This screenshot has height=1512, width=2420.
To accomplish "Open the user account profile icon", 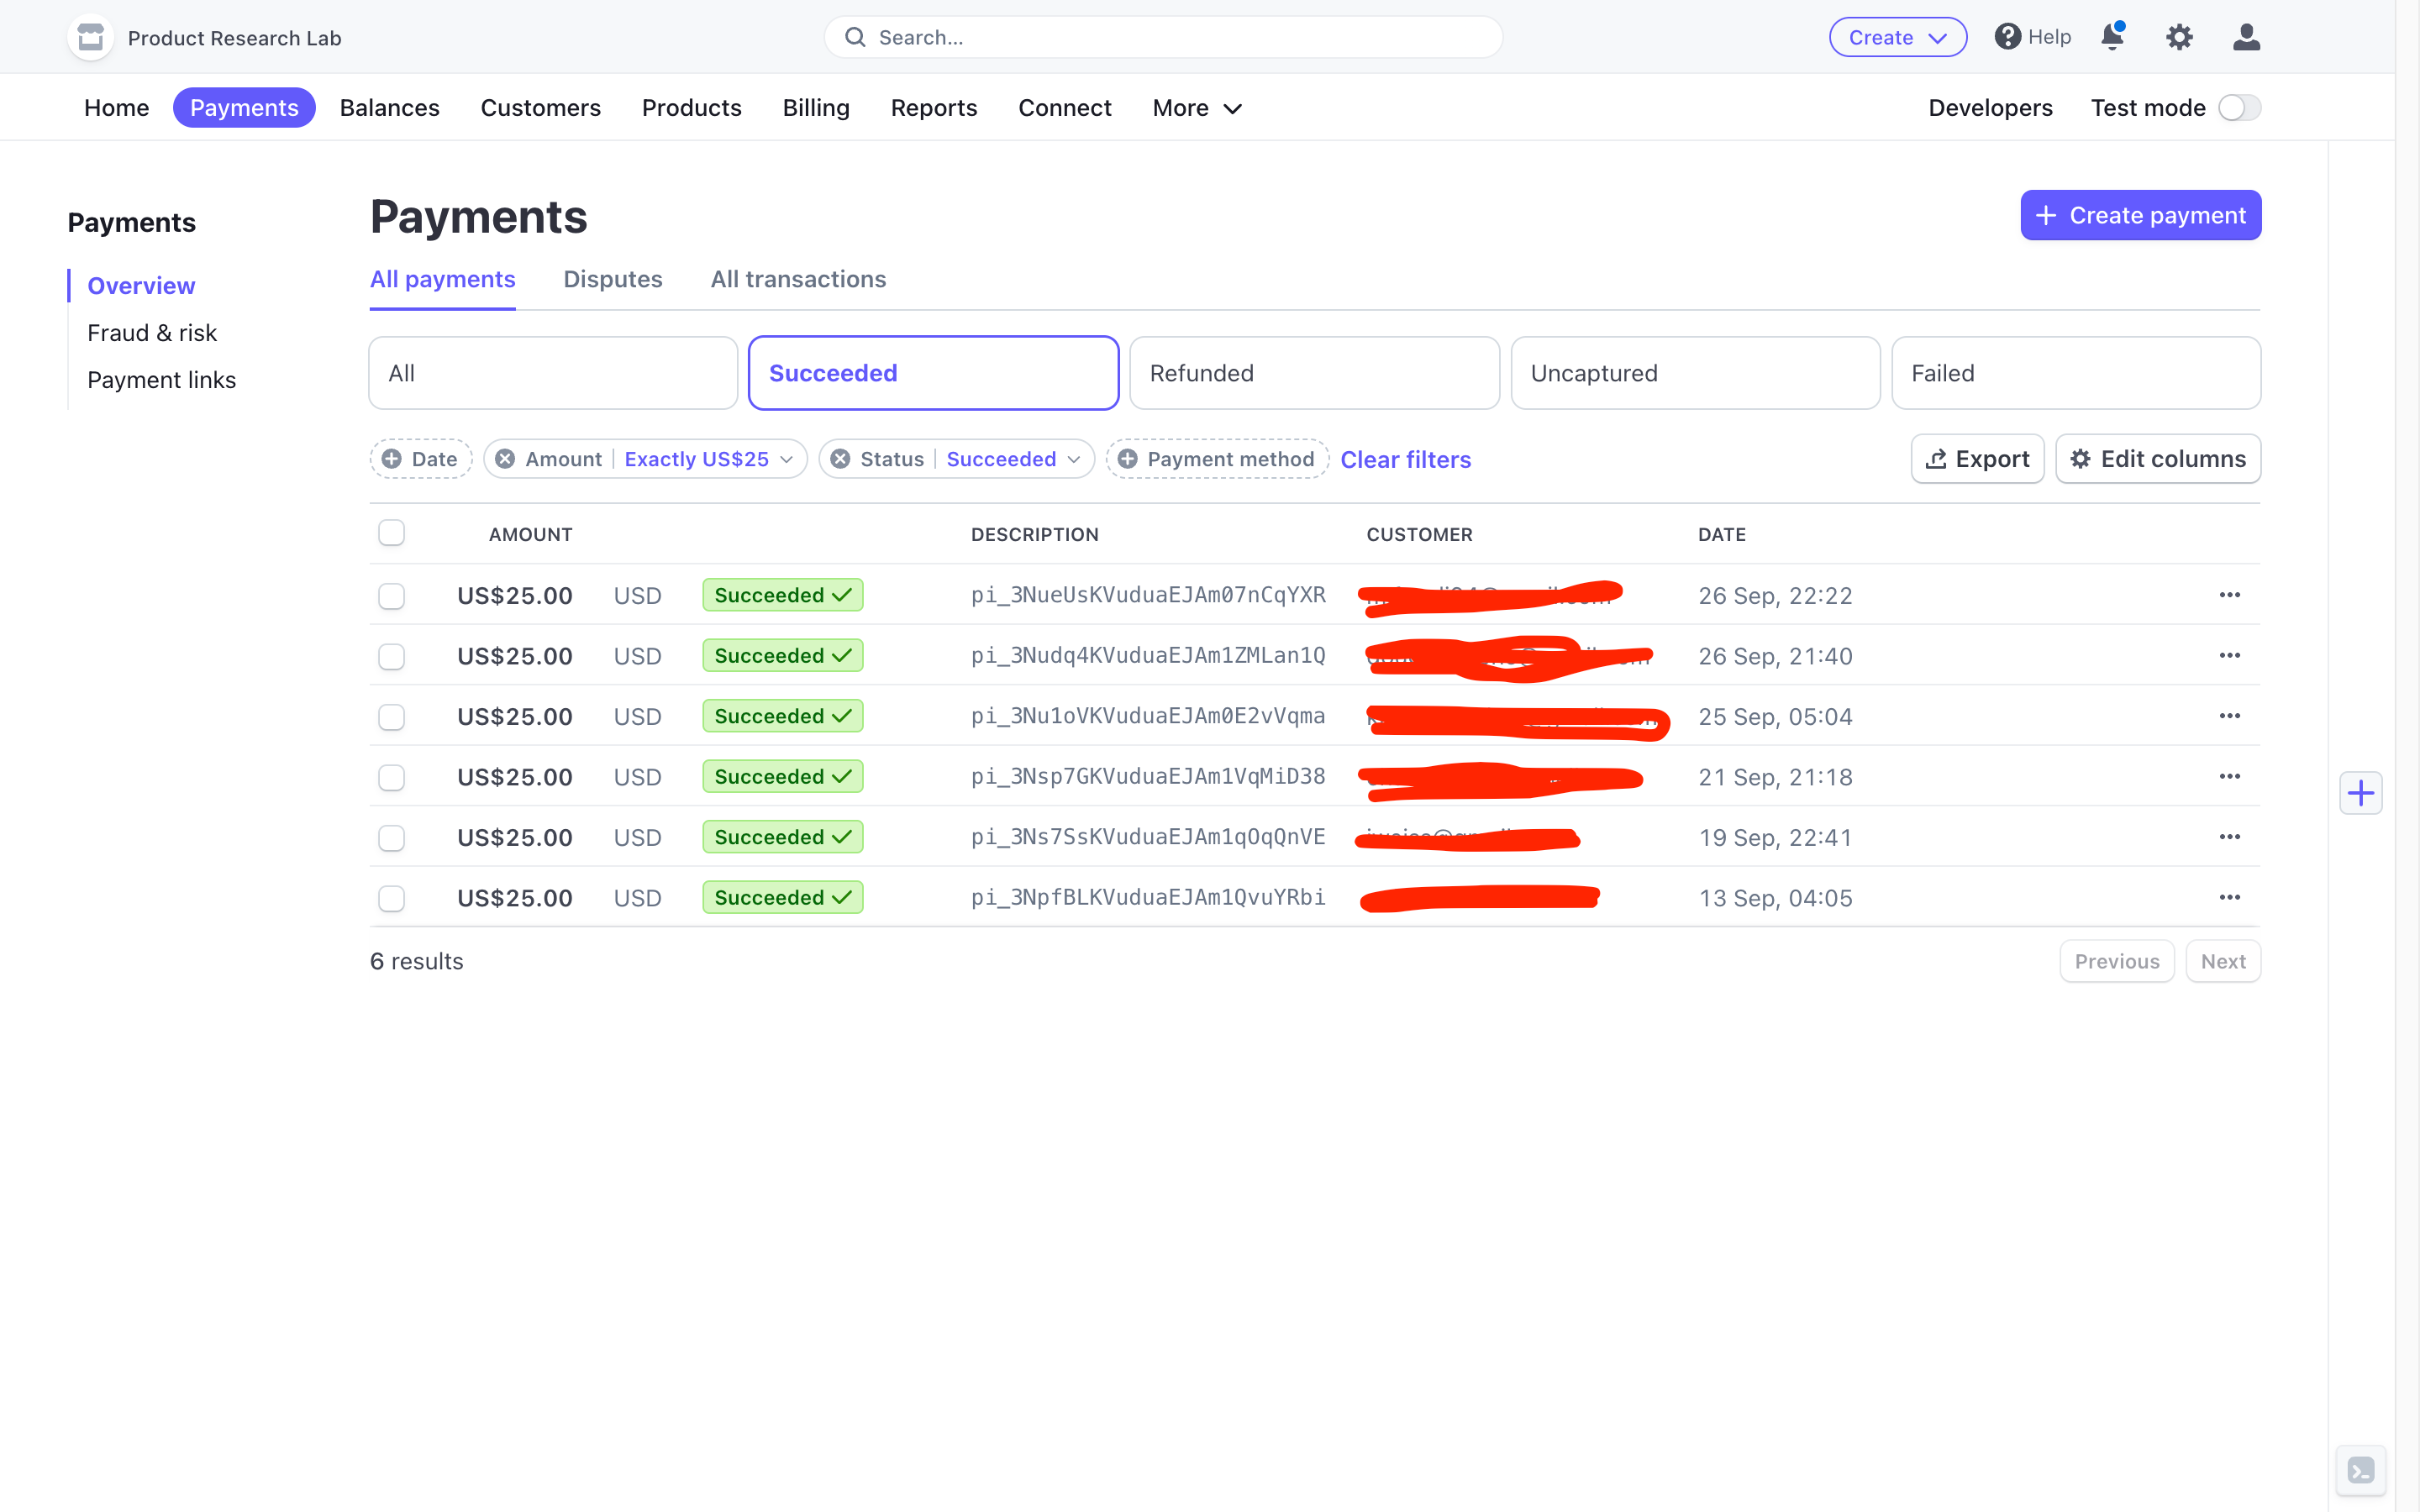I will tap(2246, 37).
